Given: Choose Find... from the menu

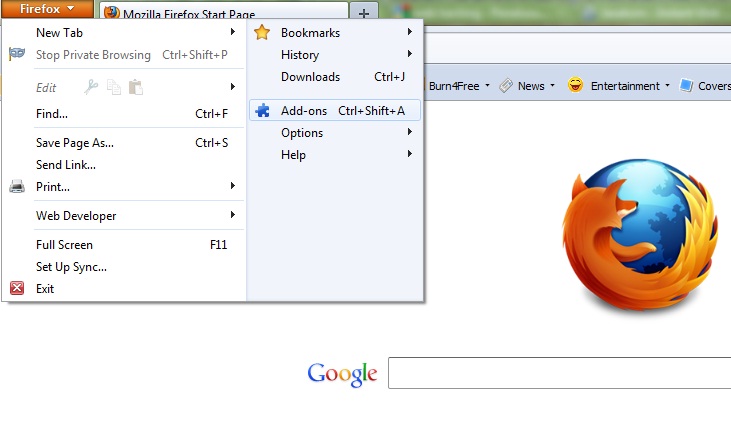Looking at the screenshot, I should (124, 114).
